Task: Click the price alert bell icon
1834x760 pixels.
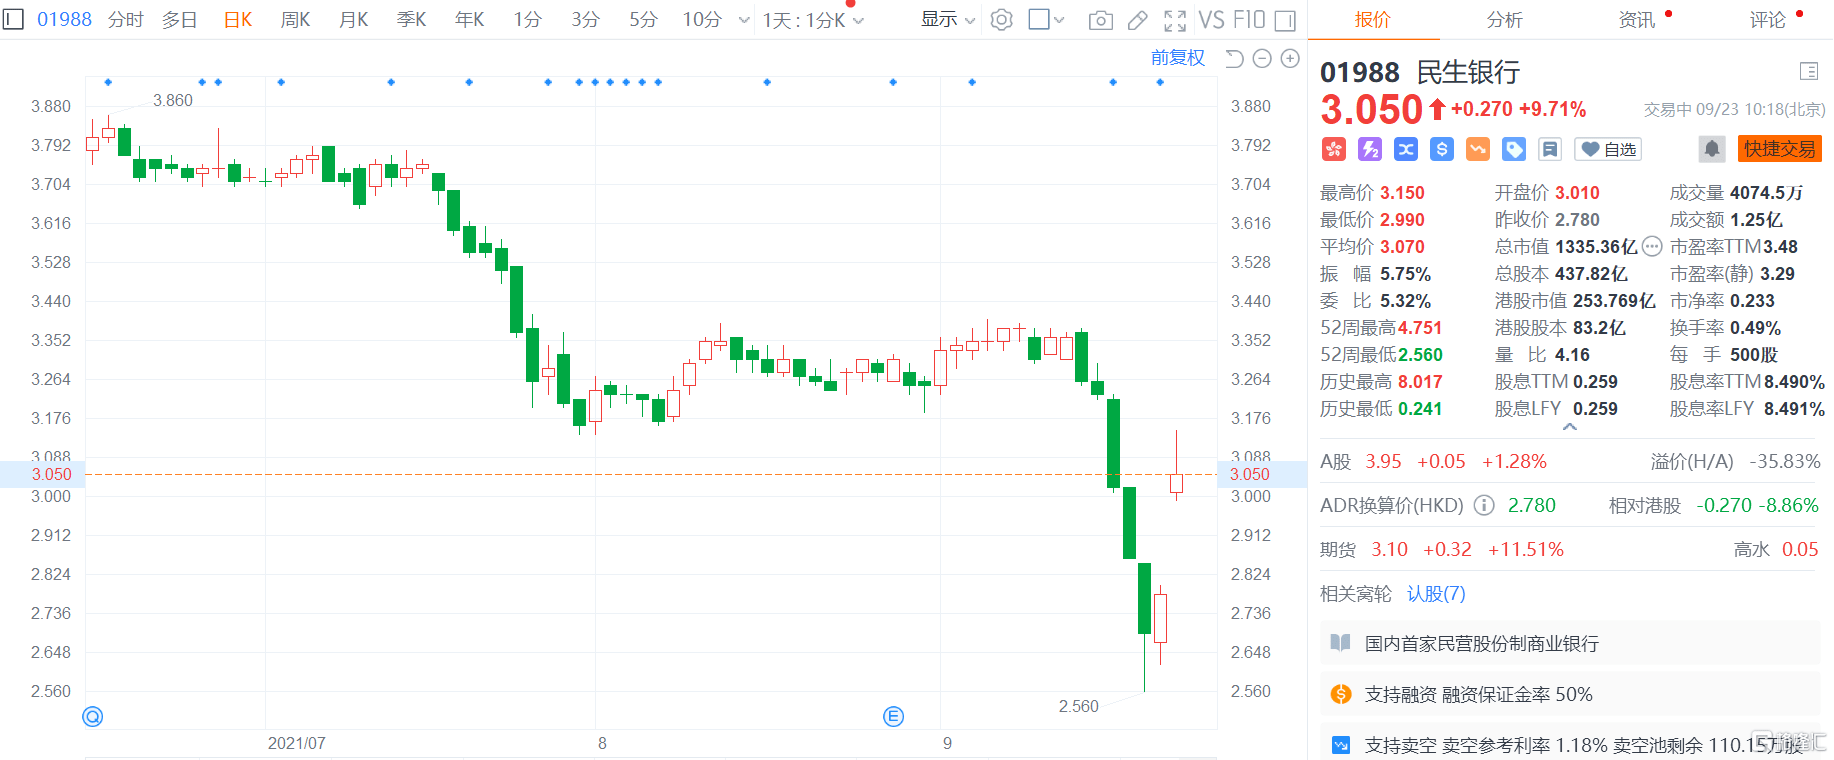Action: point(1711,149)
